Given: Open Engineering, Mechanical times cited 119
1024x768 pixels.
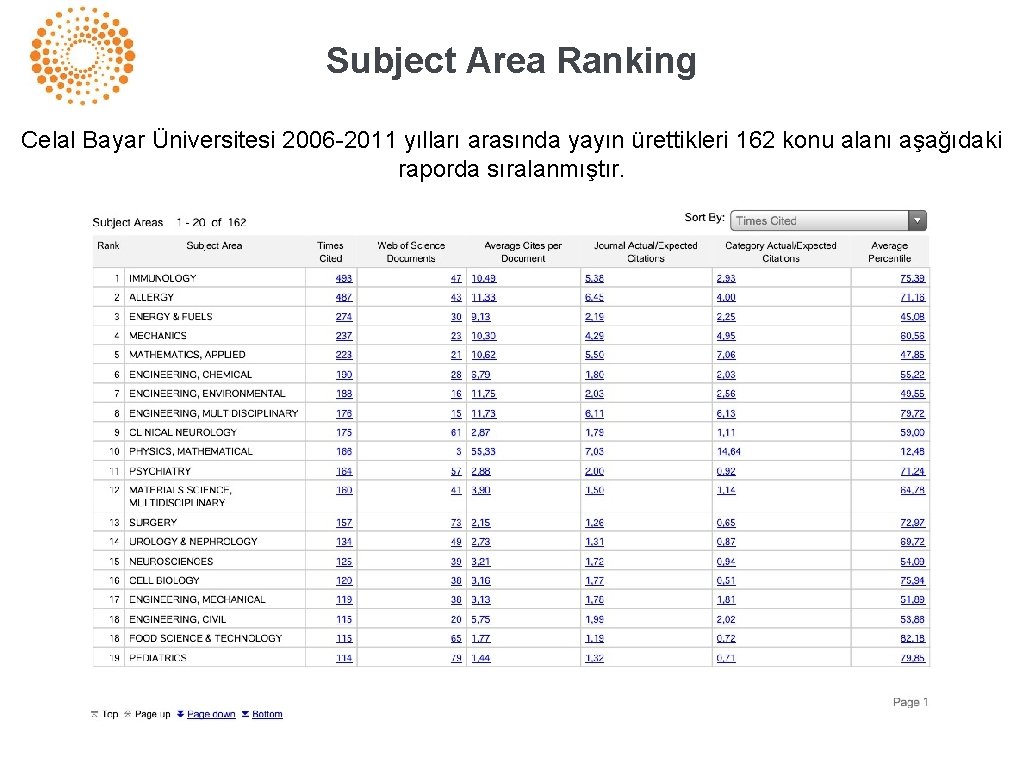Looking at the screenshot, I should 344,600.
